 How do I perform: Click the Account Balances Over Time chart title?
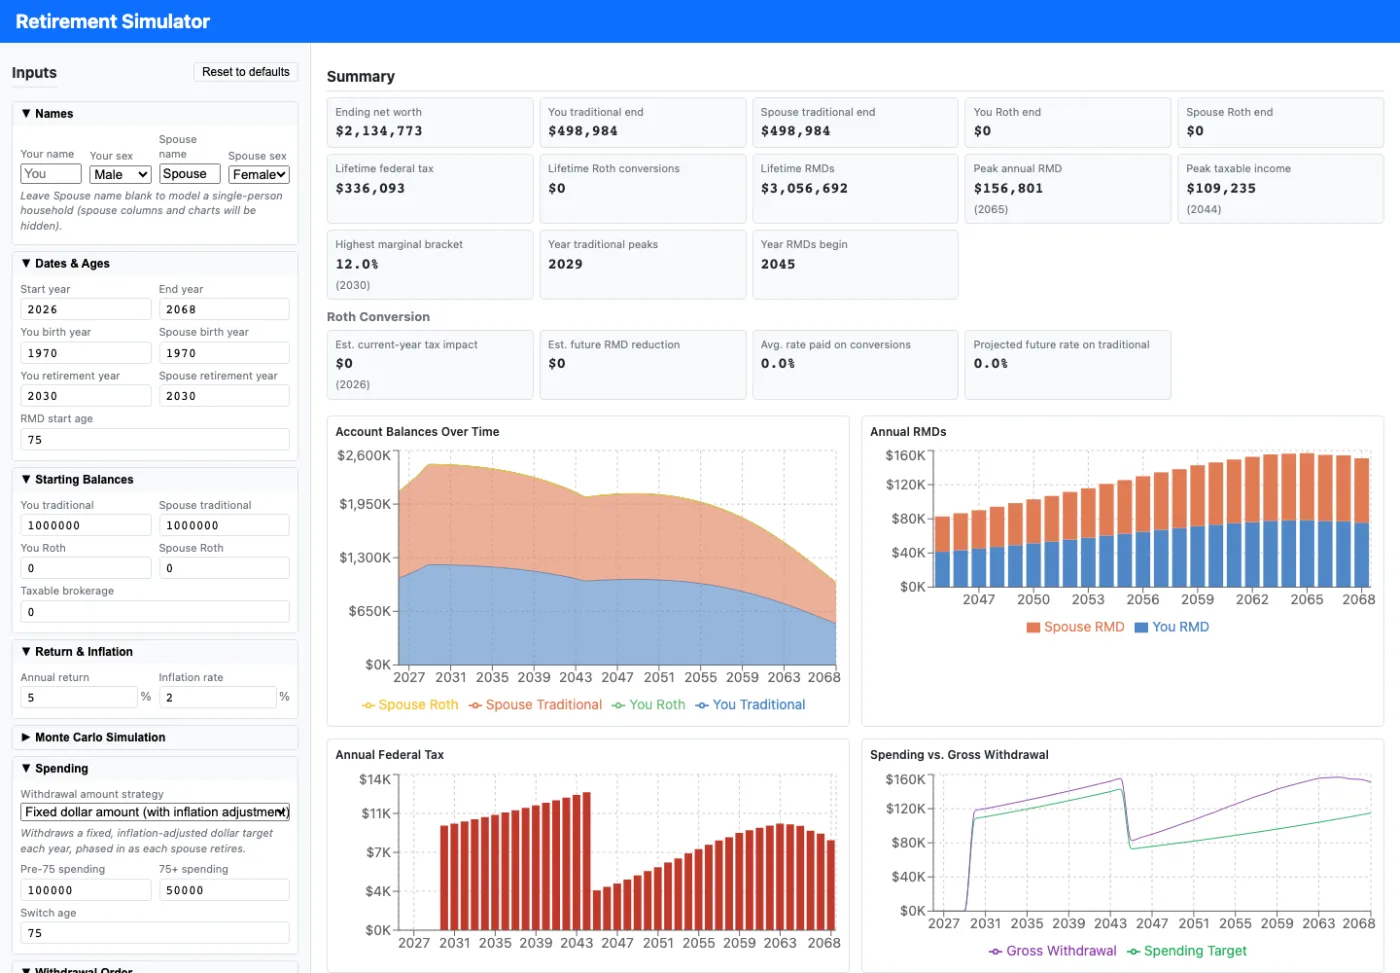click(417, 432)
